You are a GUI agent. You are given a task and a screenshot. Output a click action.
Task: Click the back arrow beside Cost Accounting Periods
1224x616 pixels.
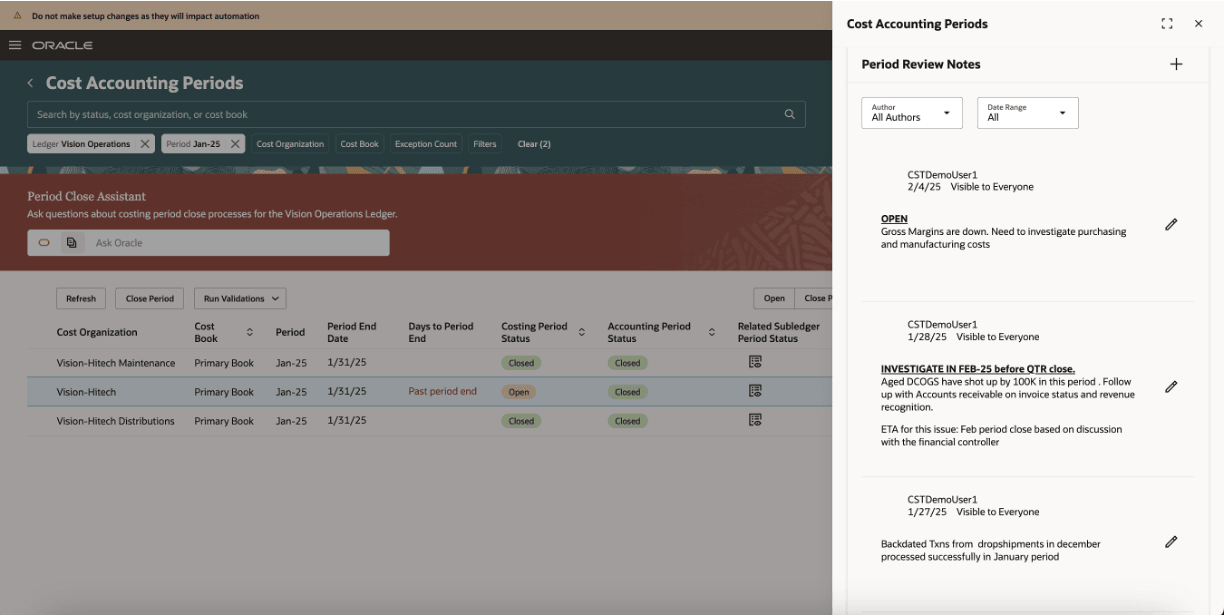pos(30,83)
